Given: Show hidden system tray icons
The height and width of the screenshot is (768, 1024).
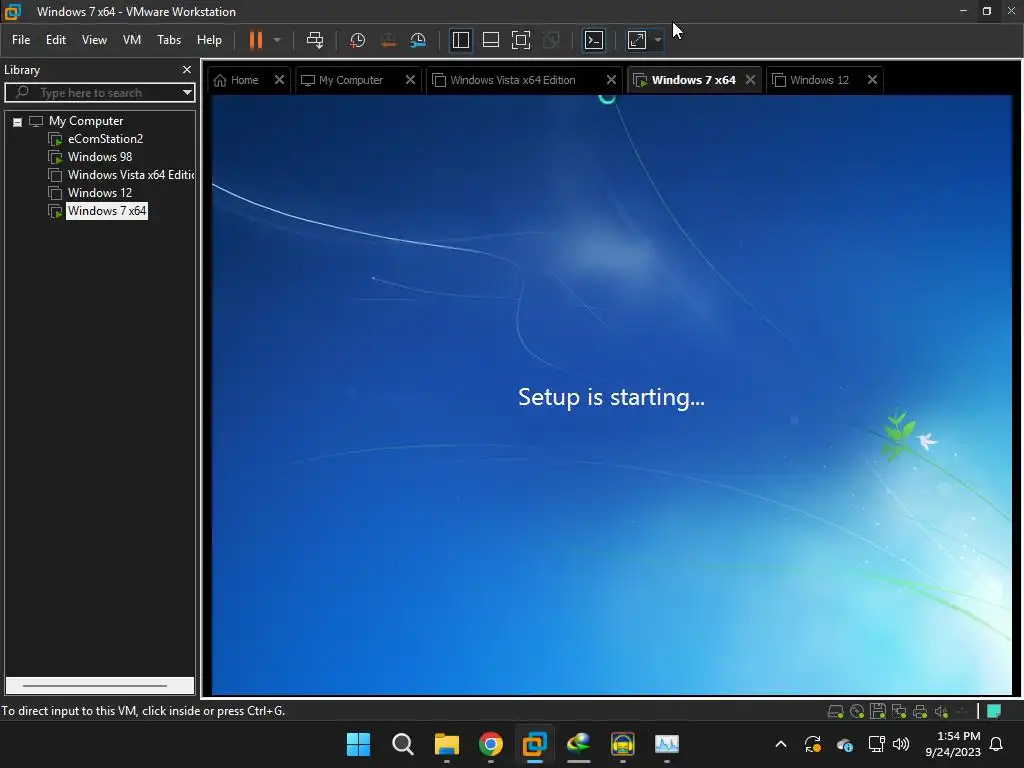Looking at the screenshot, I should (780, 744).
